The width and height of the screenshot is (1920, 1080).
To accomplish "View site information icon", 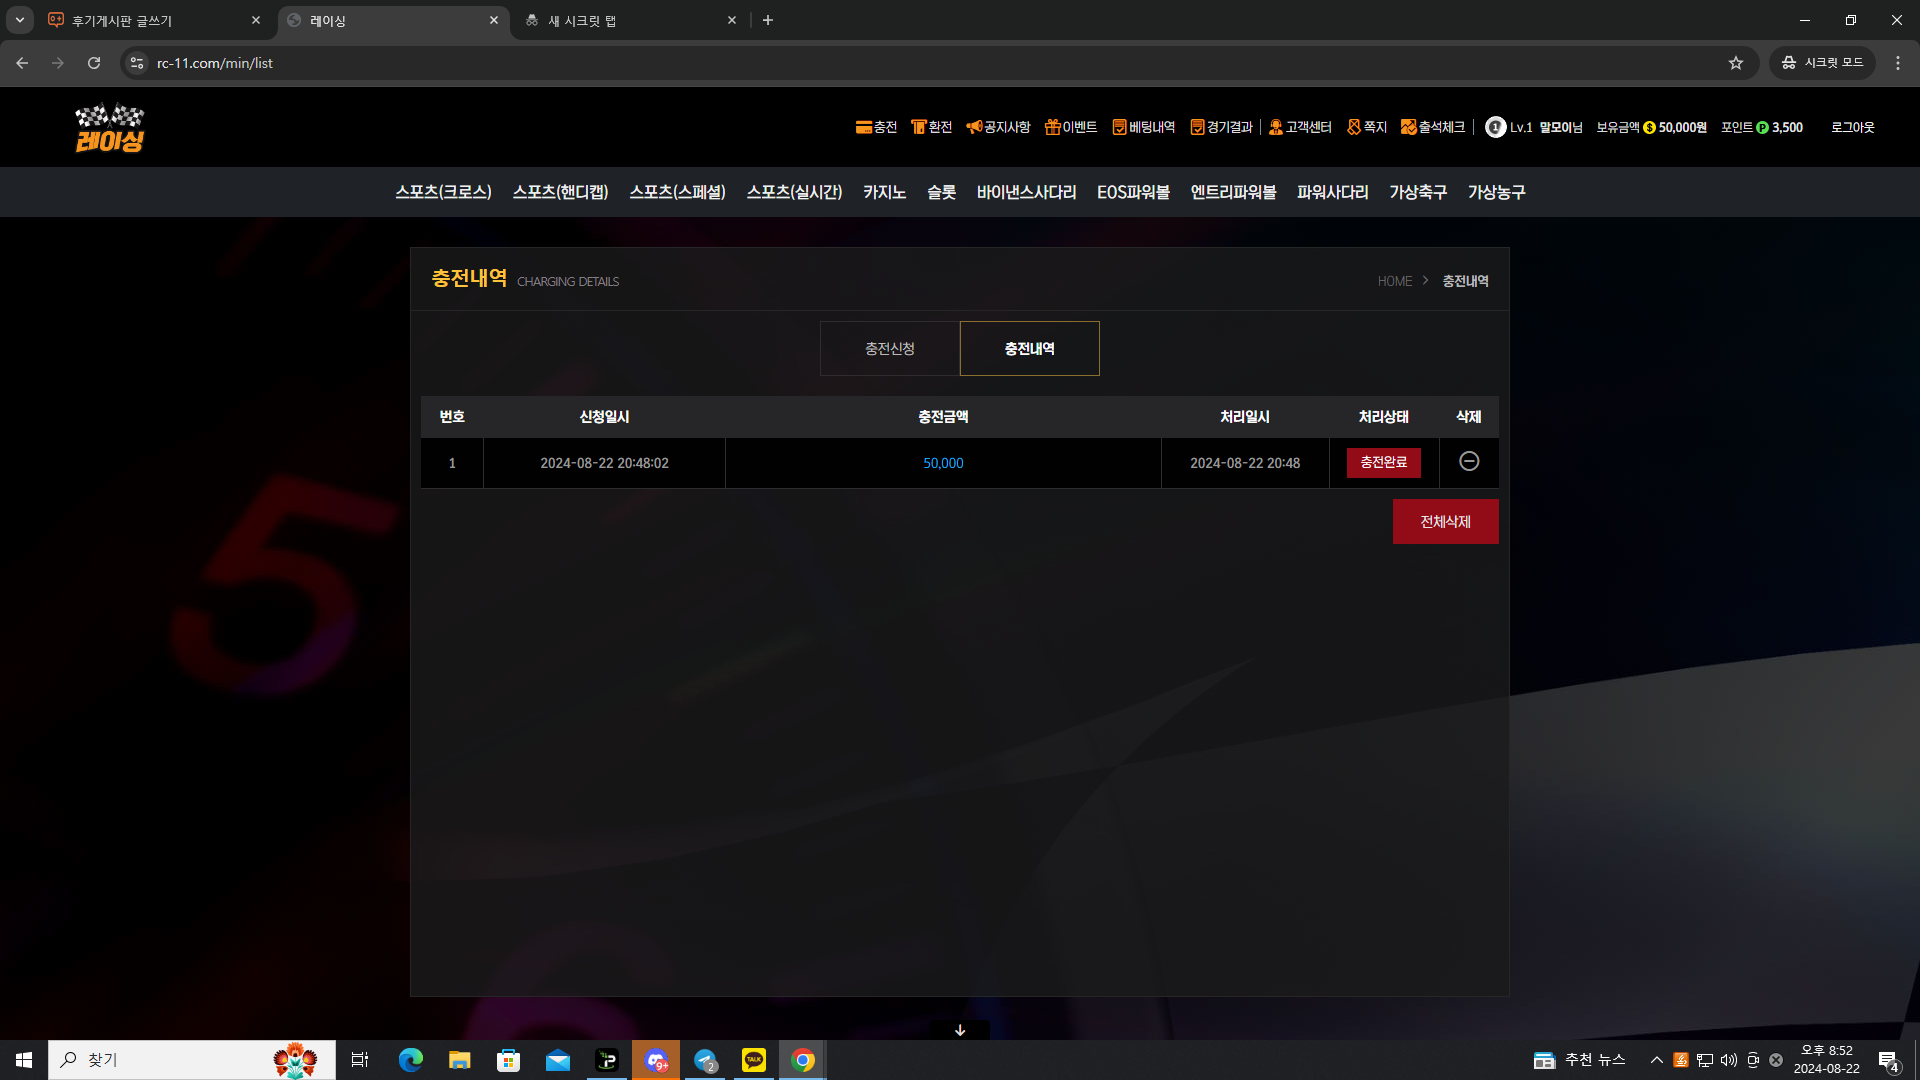I will point(137,63).
